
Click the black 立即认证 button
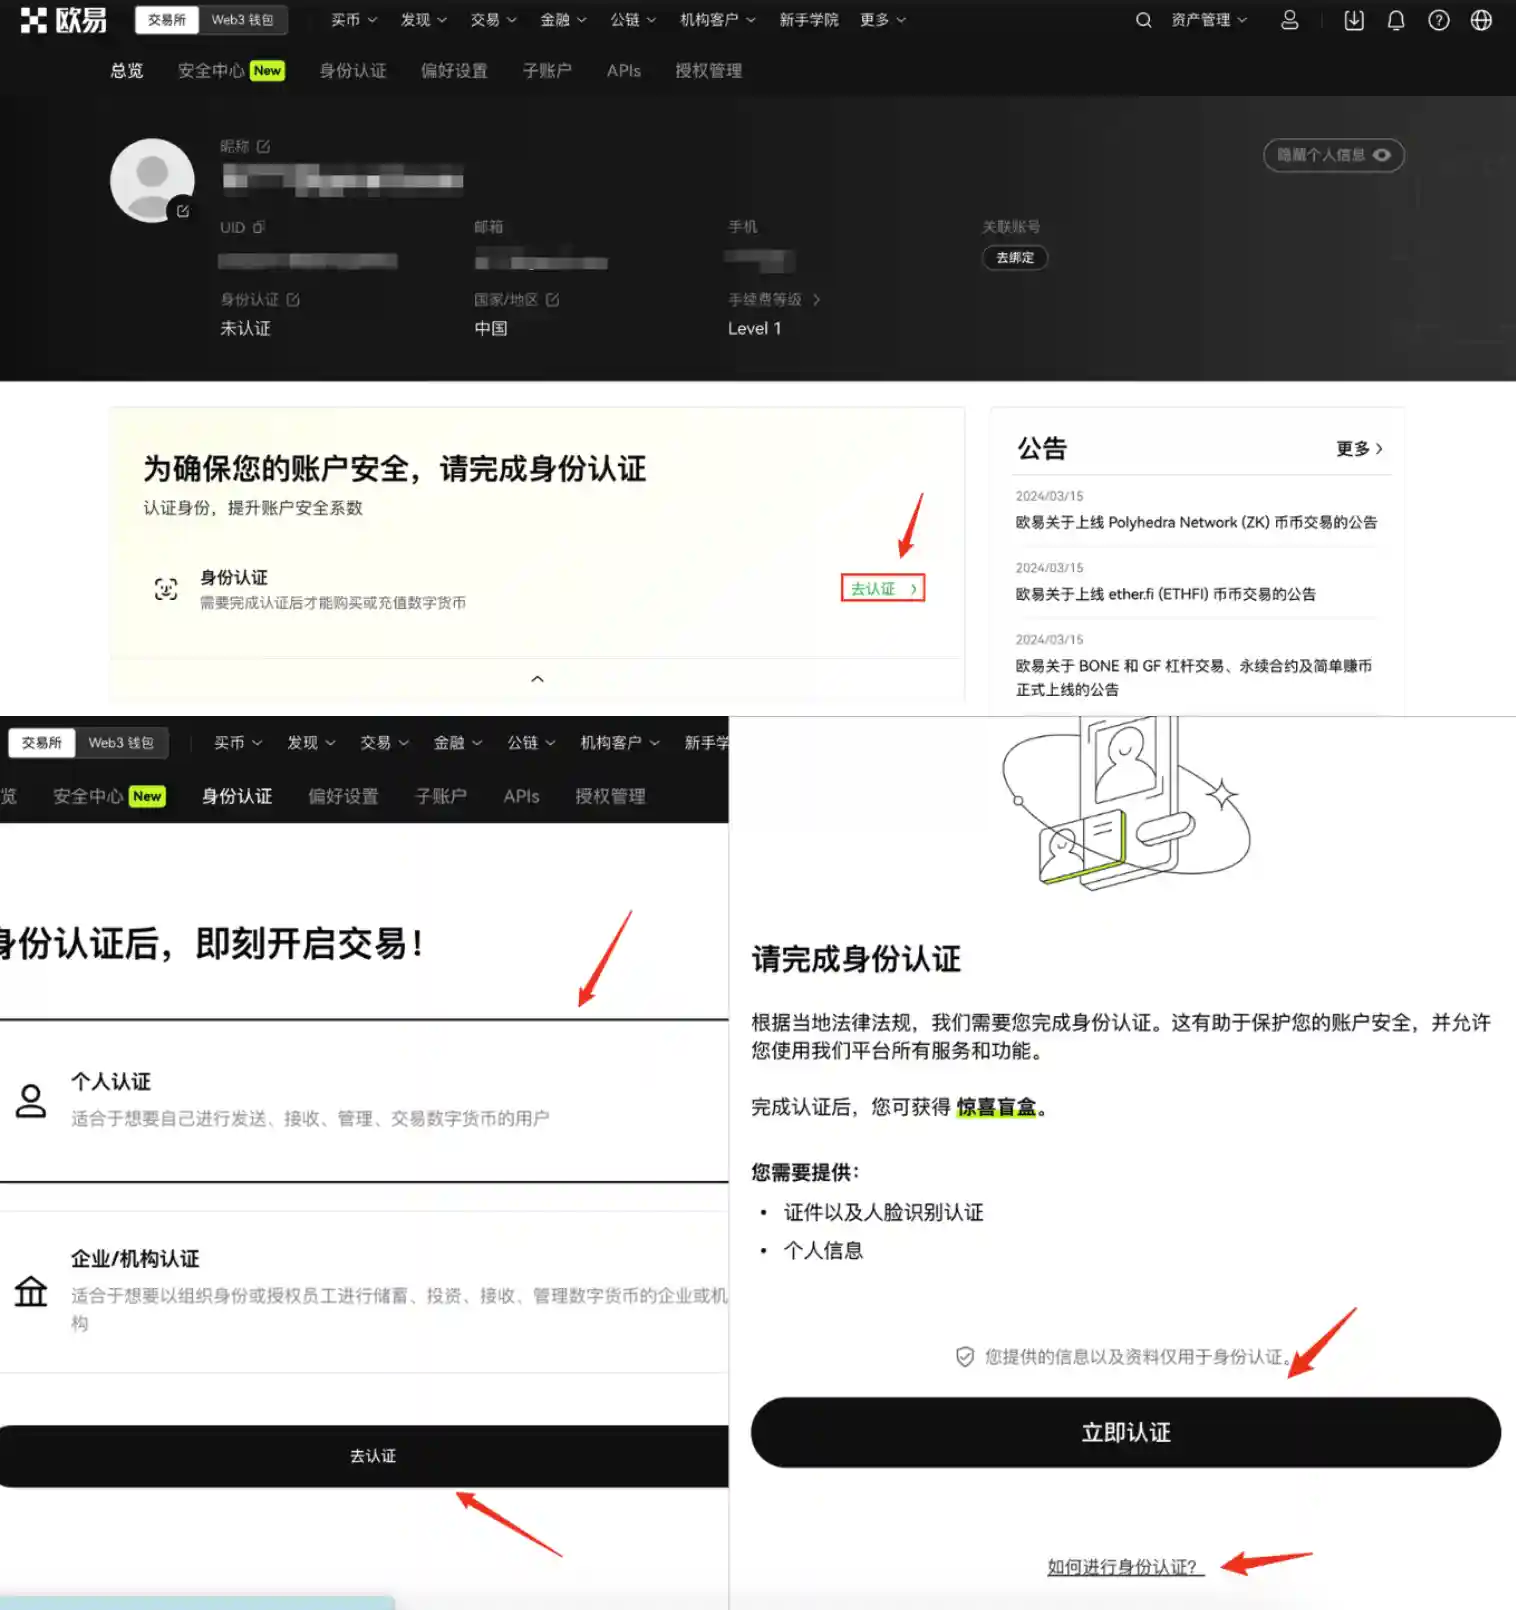click(x=1126, y=1432)
